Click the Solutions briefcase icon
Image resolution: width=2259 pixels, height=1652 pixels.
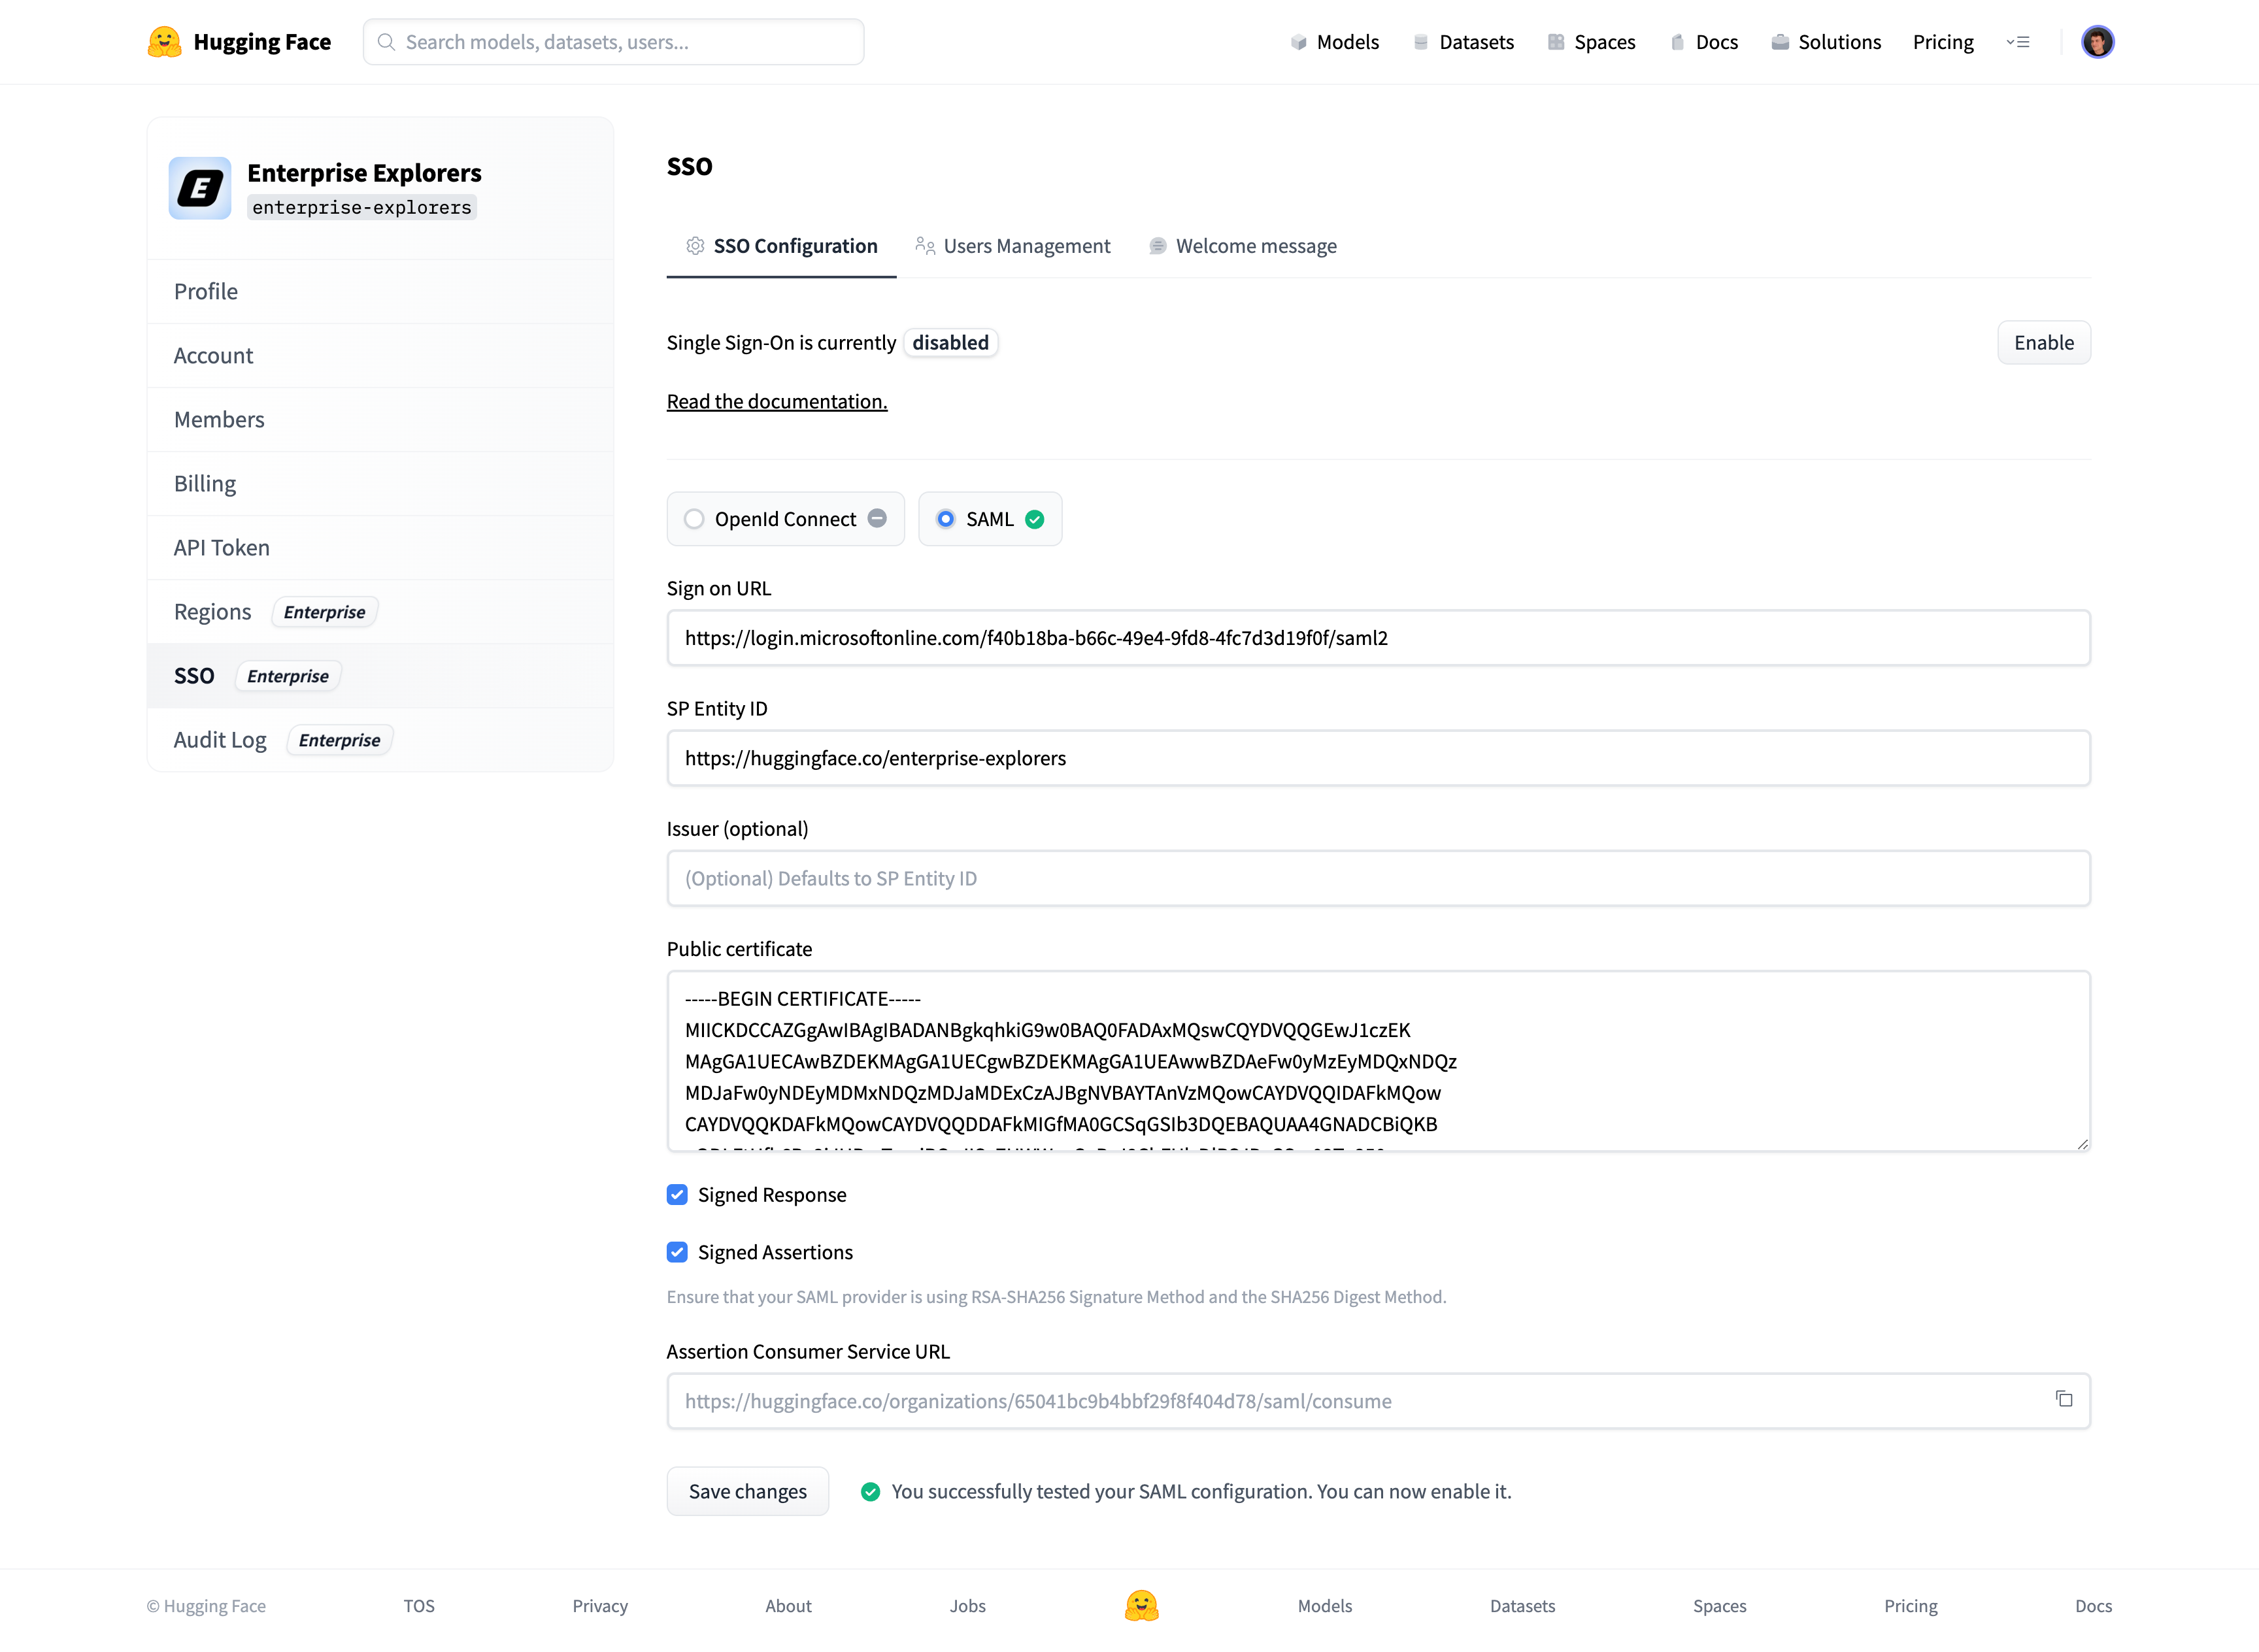click(1779, 42)
